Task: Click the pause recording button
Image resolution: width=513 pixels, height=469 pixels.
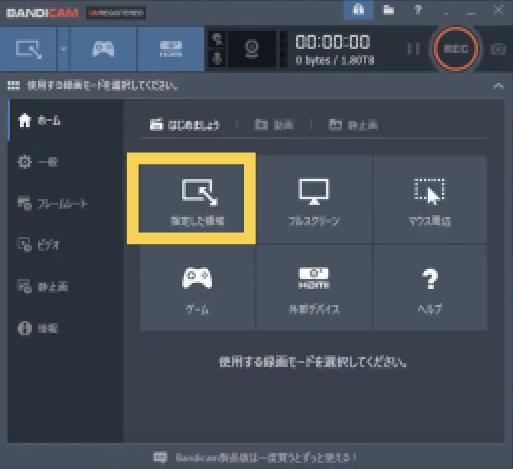Action: coord(414,49)
